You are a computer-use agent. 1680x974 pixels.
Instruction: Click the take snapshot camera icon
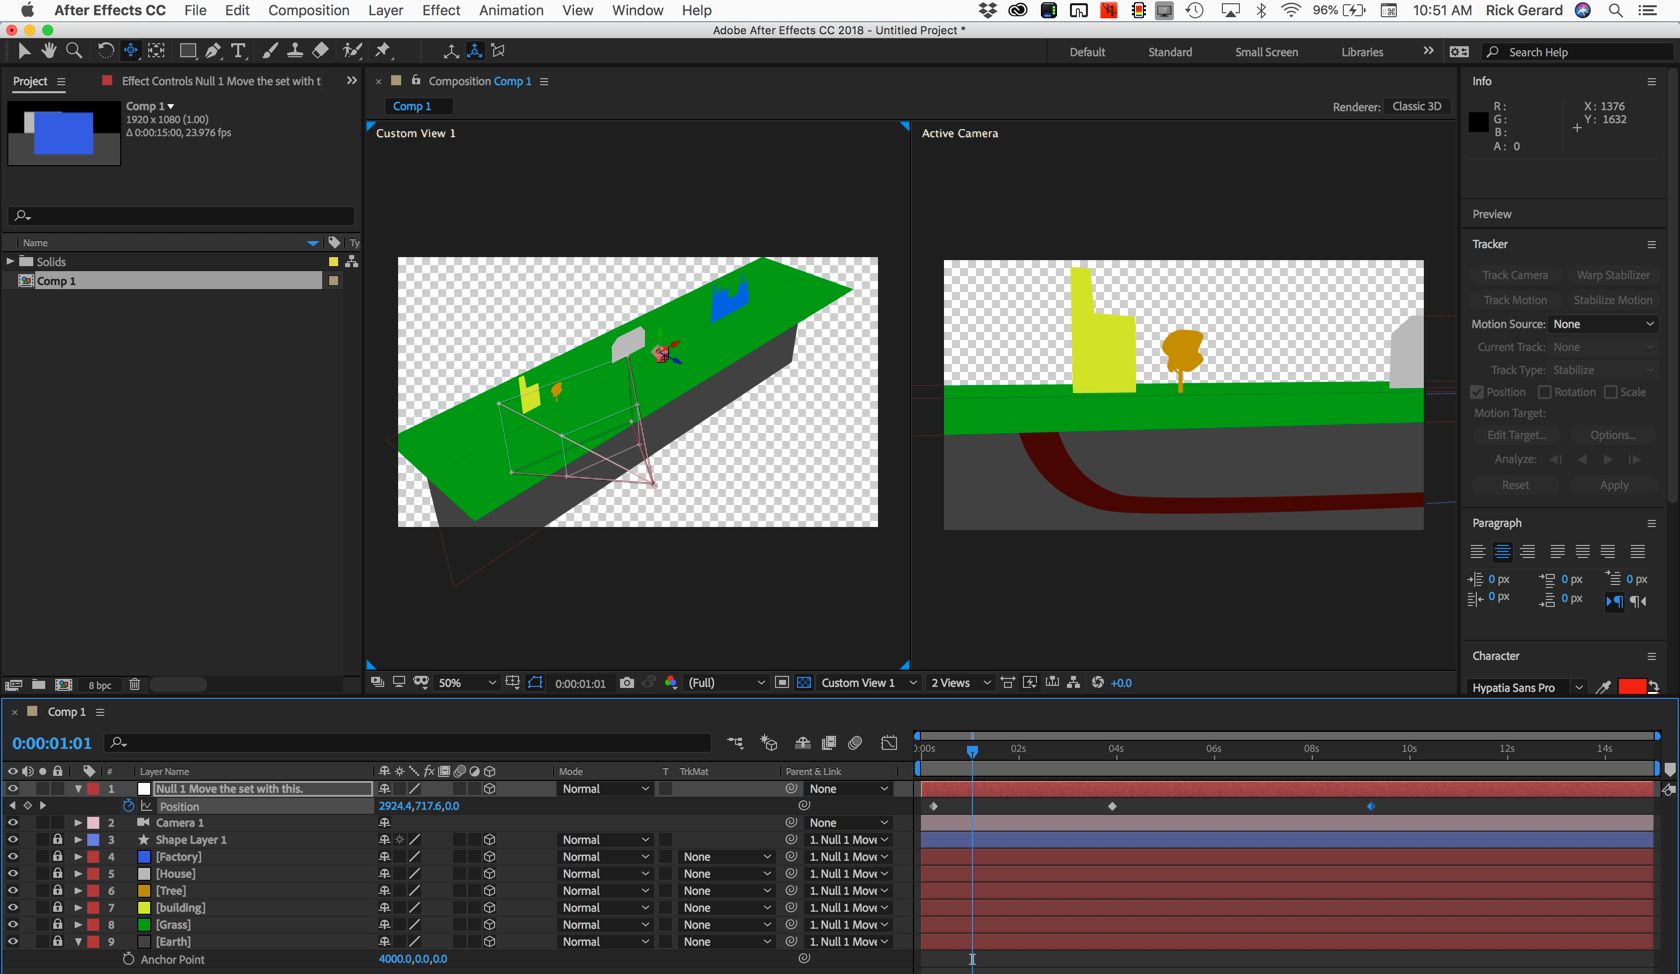coord(627,683)
